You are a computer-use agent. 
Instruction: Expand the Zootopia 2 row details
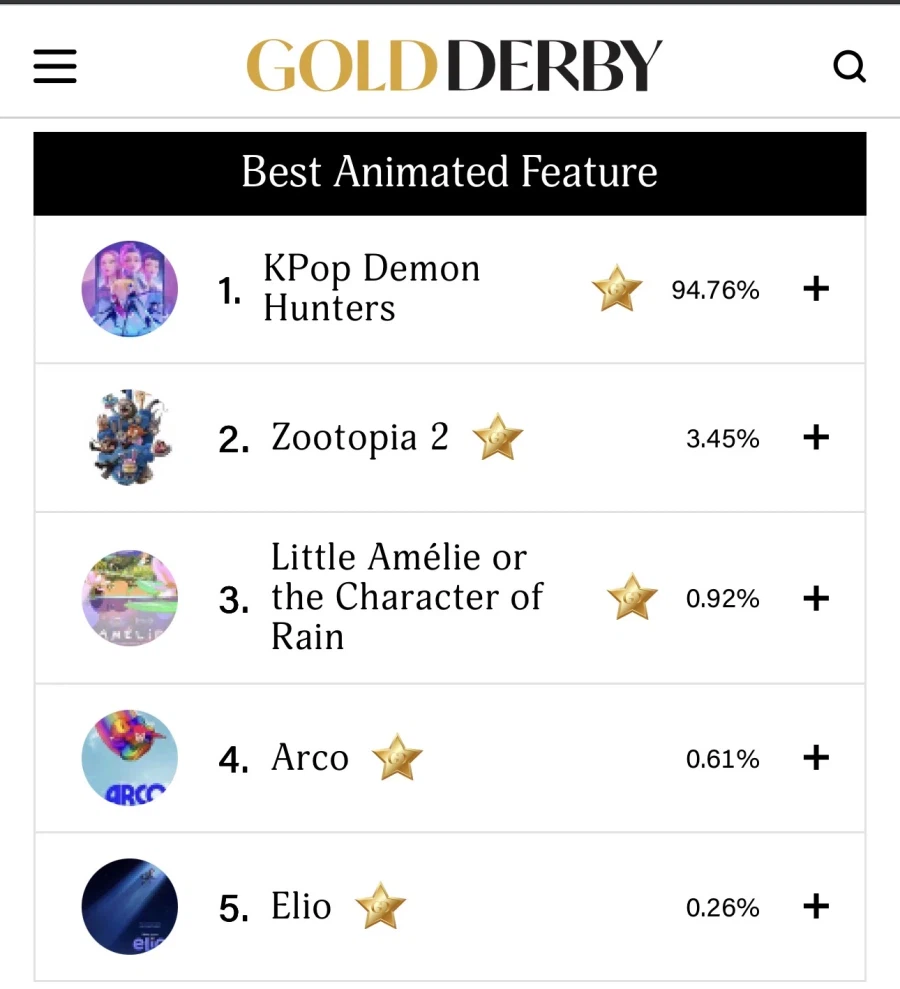816,438
